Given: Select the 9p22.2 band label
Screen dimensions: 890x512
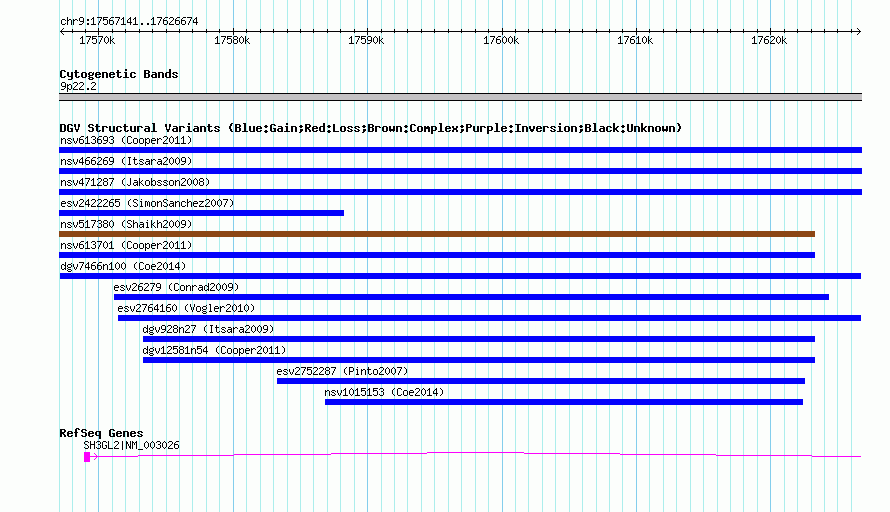Looking at the screenshot, I should 78,86.
